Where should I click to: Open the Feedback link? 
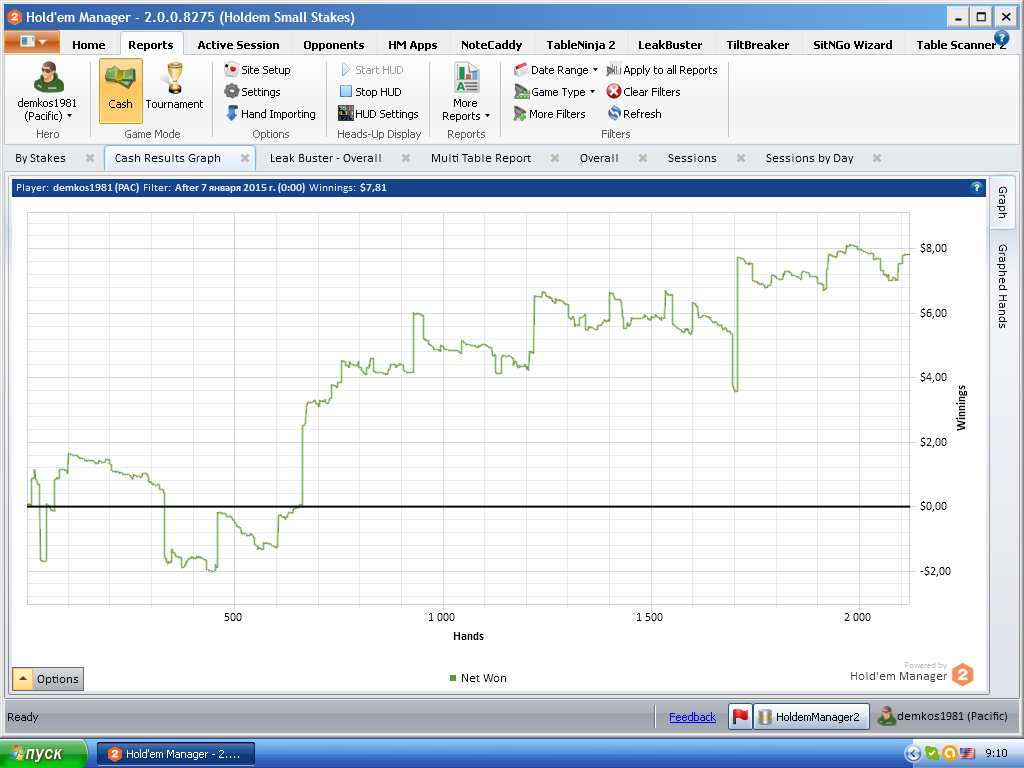692,717
